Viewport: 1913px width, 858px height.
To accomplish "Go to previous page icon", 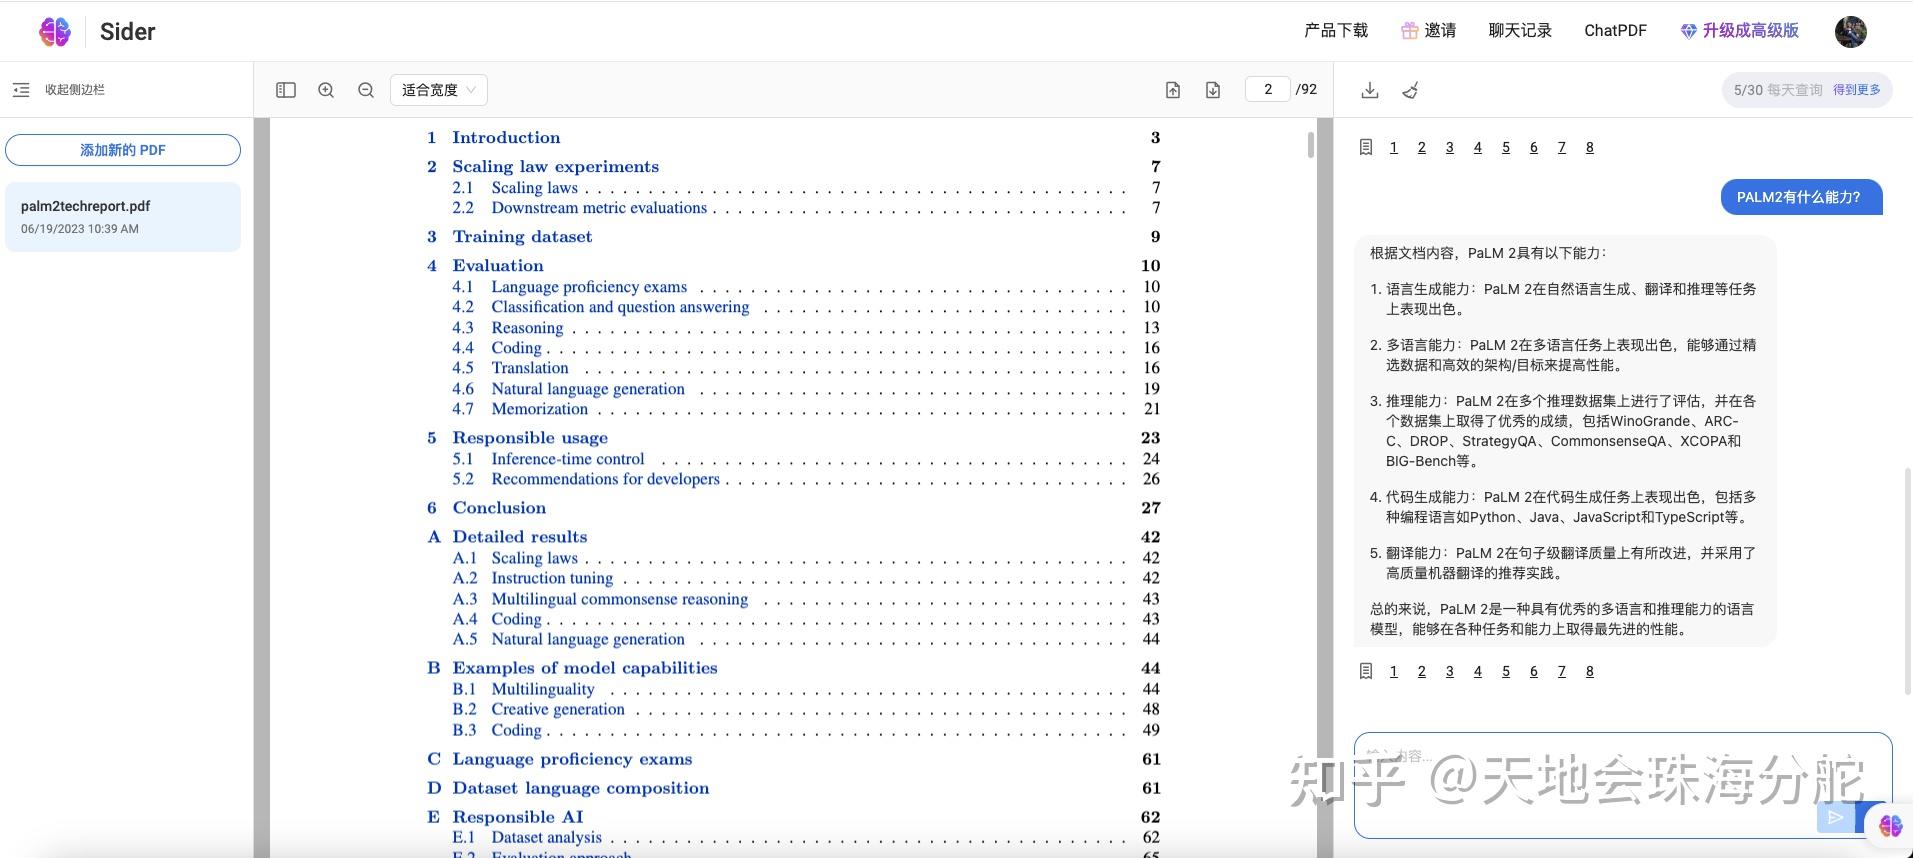I will (x=1173, y=90).
